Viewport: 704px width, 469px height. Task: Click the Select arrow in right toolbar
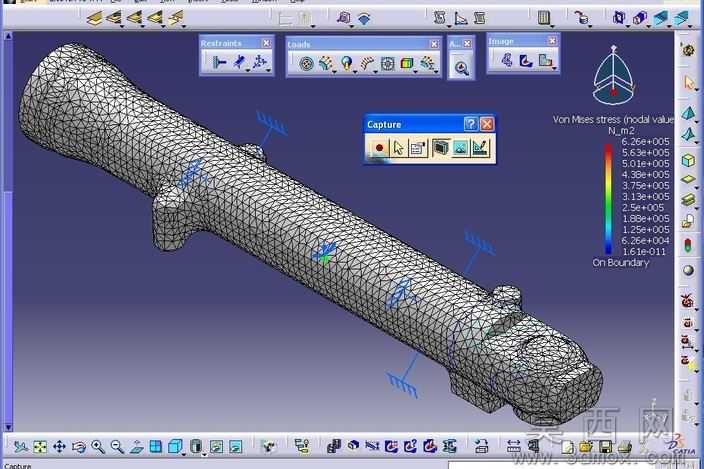point(689,83)
